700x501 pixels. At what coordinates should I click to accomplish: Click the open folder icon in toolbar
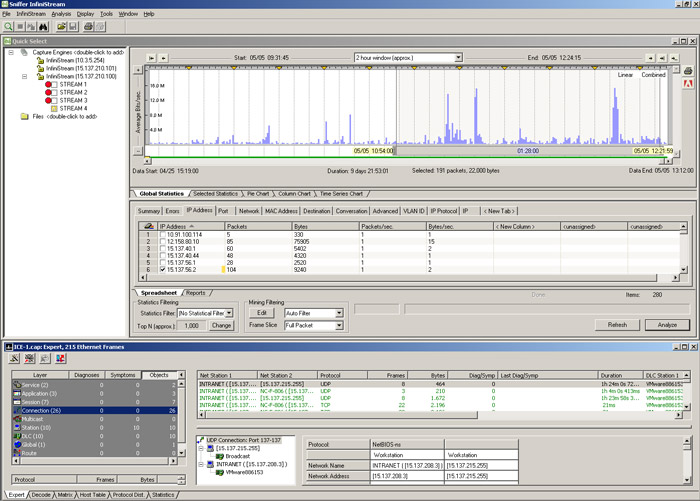61,27
